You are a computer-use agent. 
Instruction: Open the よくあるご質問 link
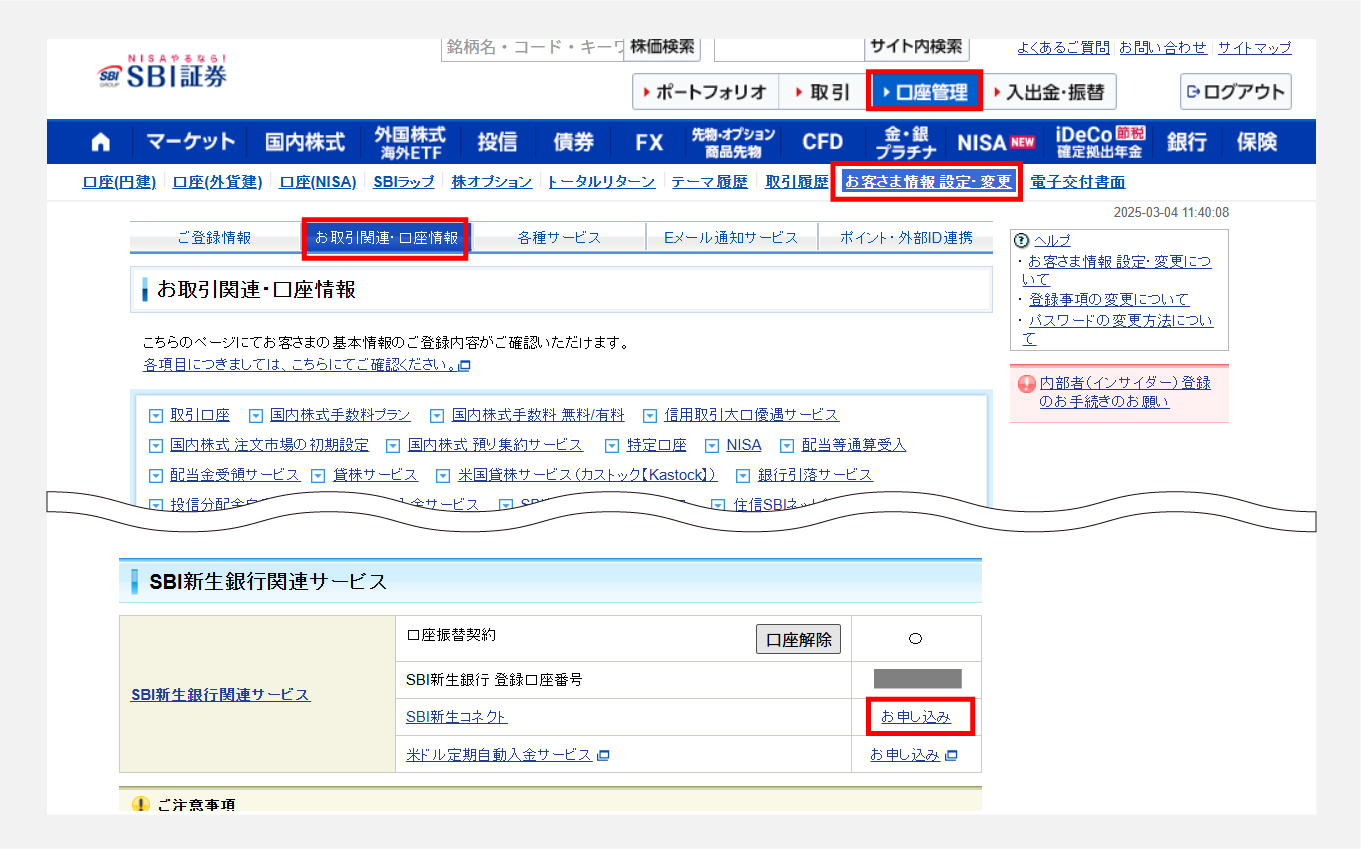(1063, 47)
